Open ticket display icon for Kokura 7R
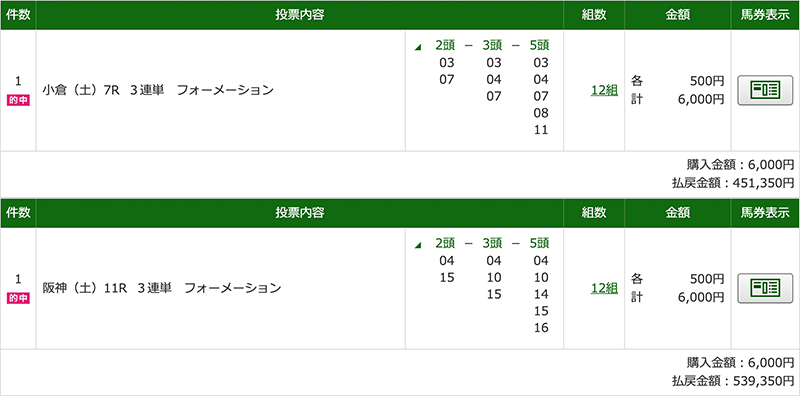Viewport: 800px width, 396px height. (765, 90)
